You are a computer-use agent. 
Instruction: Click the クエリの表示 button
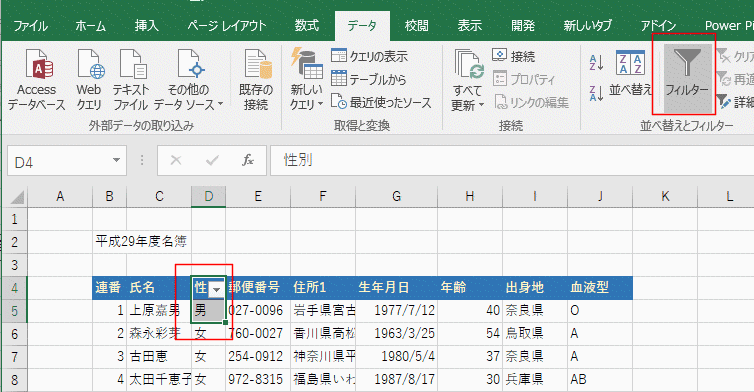point(369,56)
